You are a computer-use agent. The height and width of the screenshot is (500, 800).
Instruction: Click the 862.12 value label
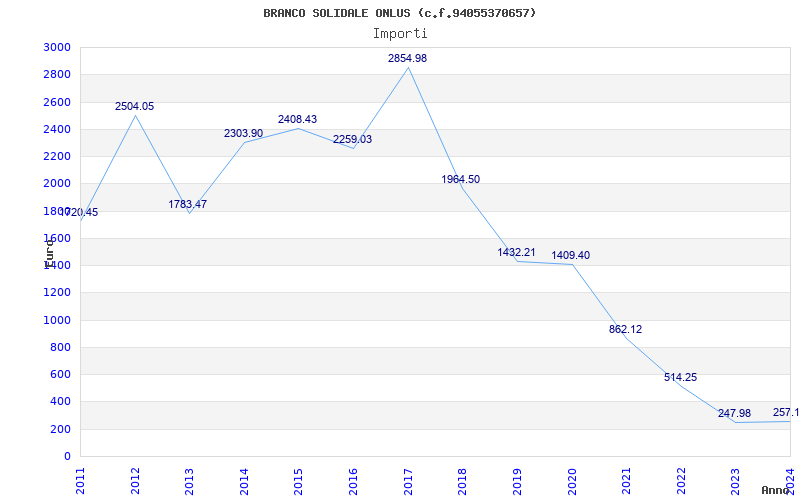coord(626,330)
